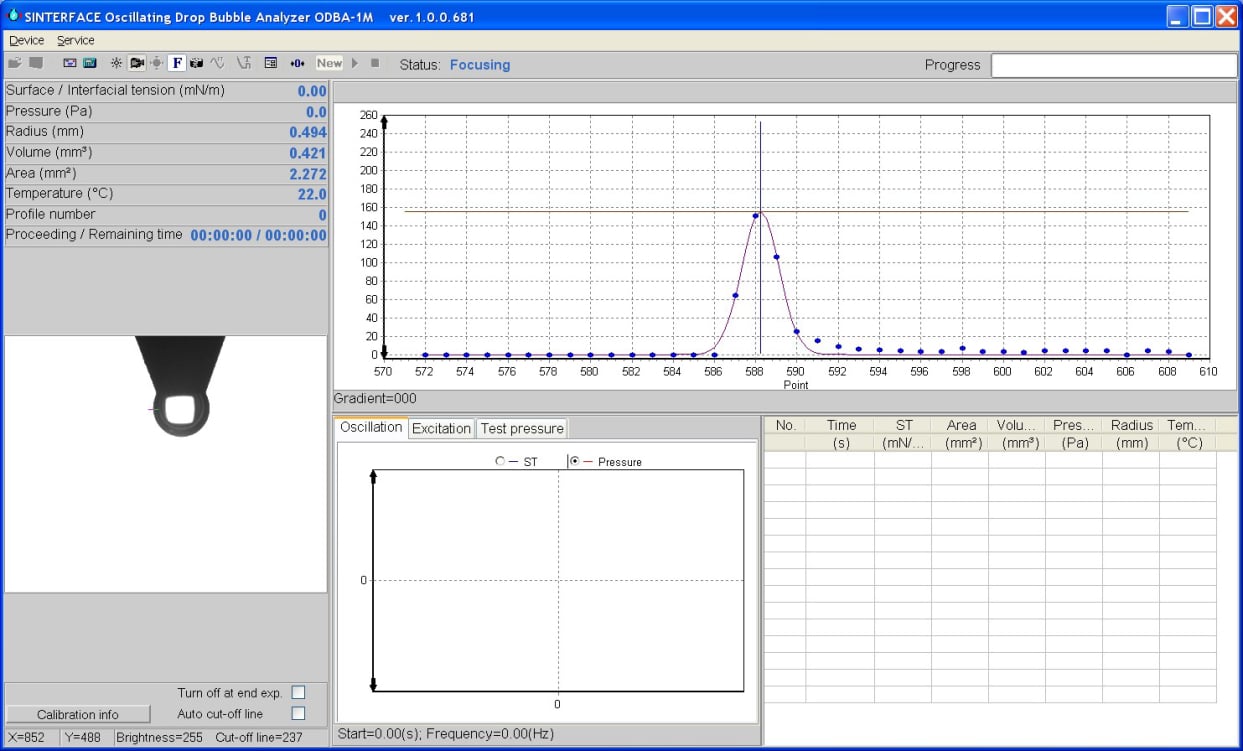This screenshot has width=1243, height=751.
Task: Click the Area value 2.272
Action: [x=308, y=174]
